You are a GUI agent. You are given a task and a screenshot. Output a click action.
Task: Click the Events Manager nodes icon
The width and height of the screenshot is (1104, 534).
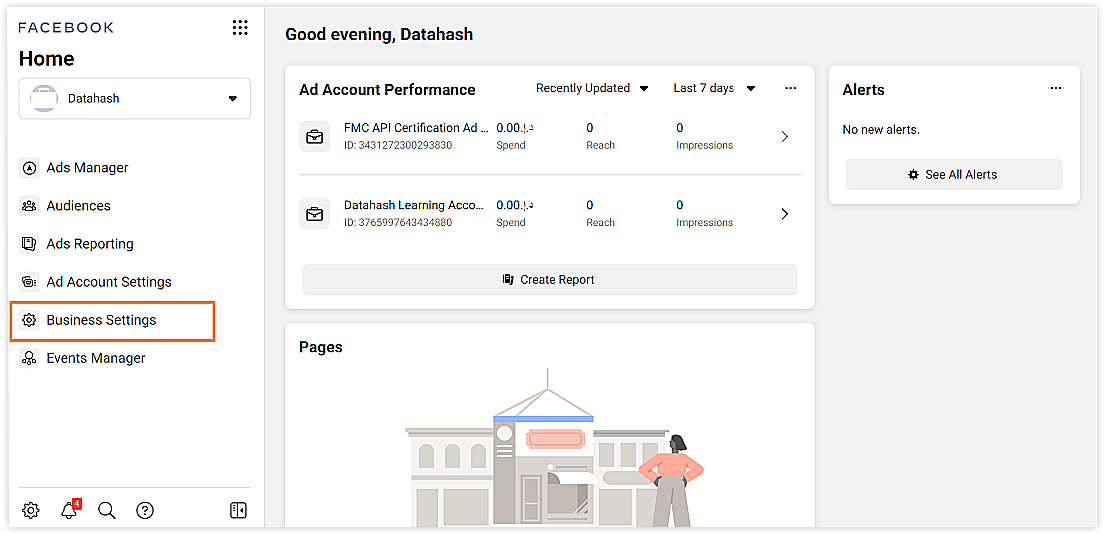tap(29, 358)
